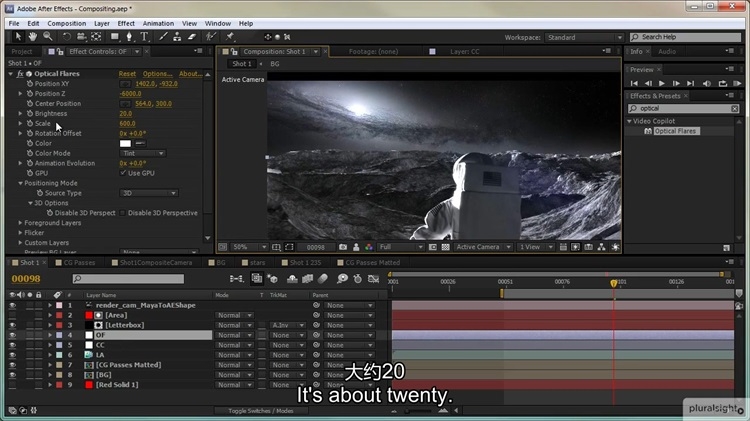Viewport: 750px width, 421px height.
Task: Switch to the Audio panel tab
Action: coord(667,51)
